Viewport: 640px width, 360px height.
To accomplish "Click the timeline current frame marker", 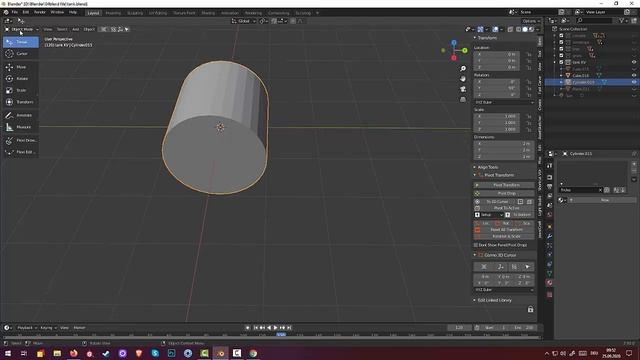I will tap(281, 334).
